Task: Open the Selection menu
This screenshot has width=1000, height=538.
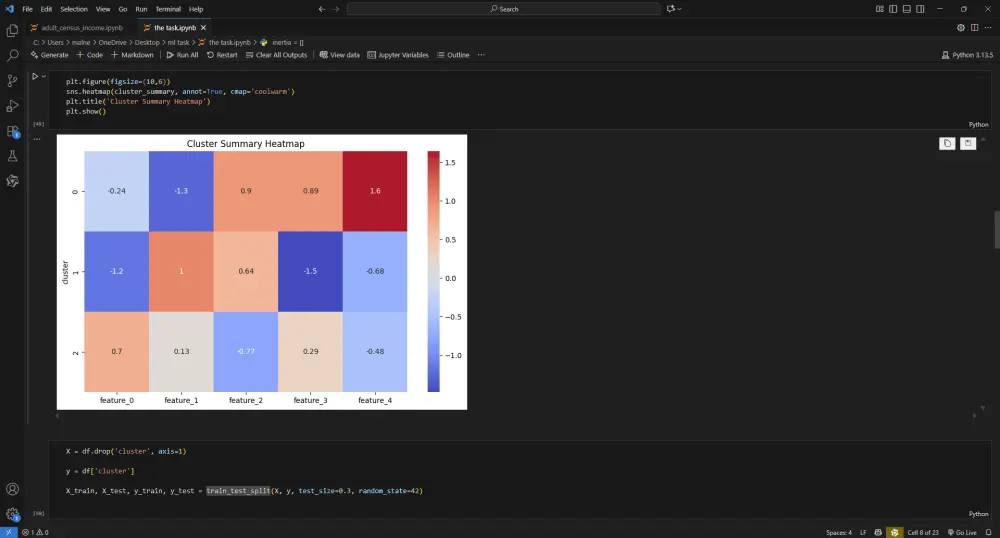Action: click(x=74, y=9)
